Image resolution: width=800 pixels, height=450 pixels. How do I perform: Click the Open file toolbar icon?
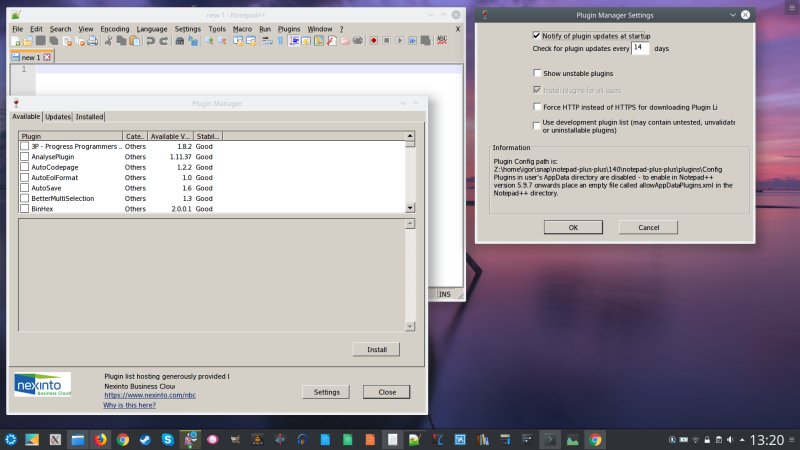[28, 41]
